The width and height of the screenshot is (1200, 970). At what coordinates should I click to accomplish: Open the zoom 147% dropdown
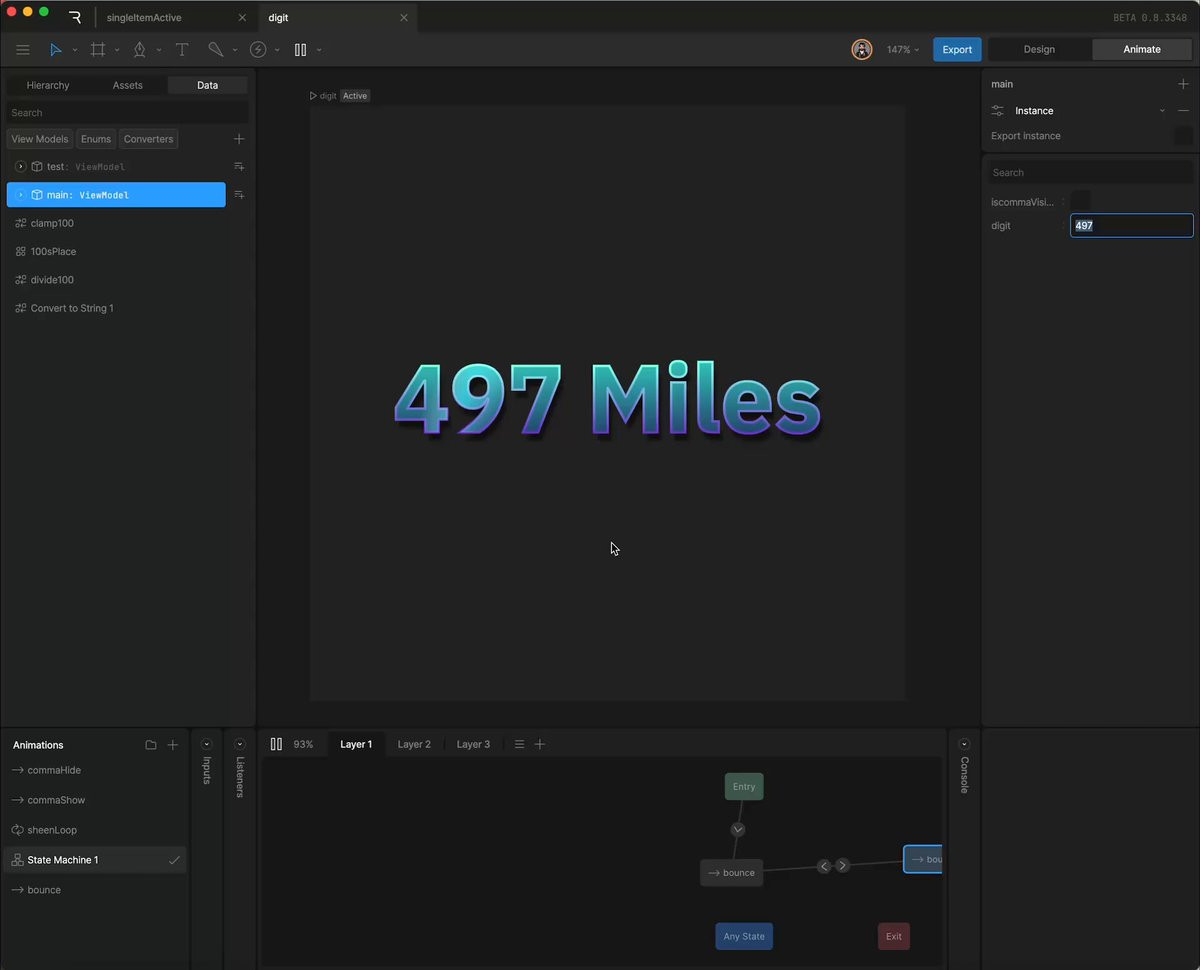[x=902, y=50]
